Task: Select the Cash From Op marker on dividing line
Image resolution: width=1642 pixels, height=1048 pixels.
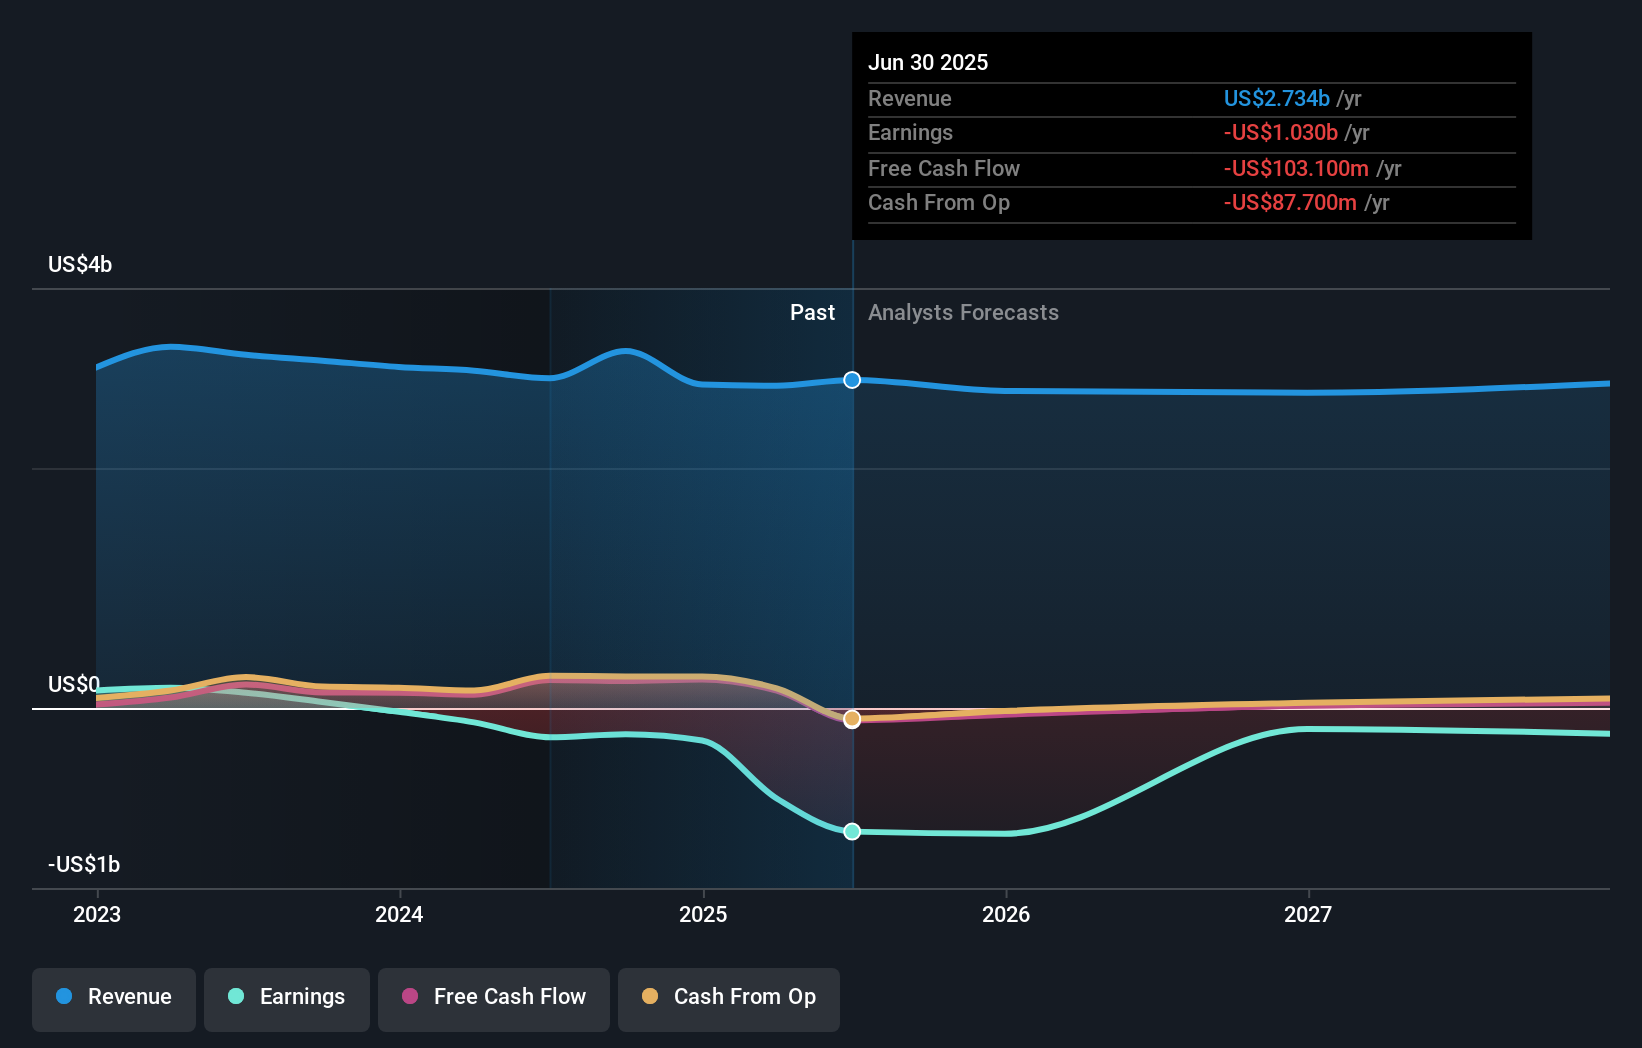Action: (851, 719)
